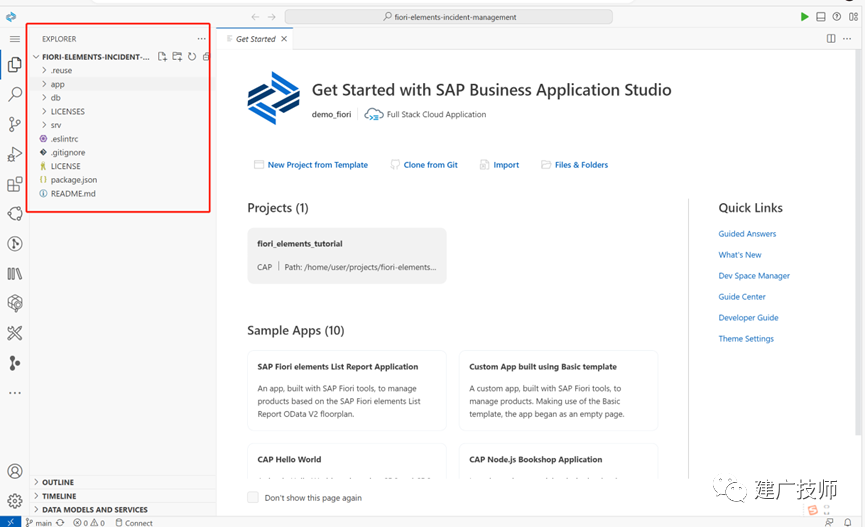The height and width of the screenshot is (527, 865).
Task: Open editor more actions ellipsis
Action: coord(847,39)
